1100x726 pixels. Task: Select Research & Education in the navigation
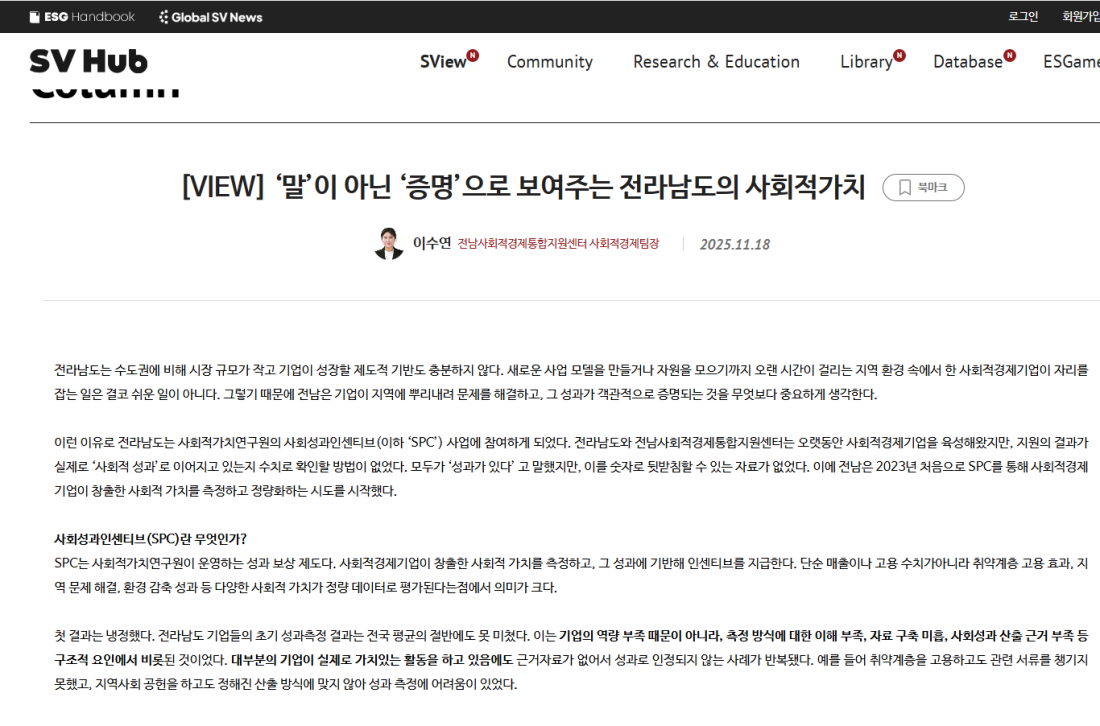tap(716, 62)
